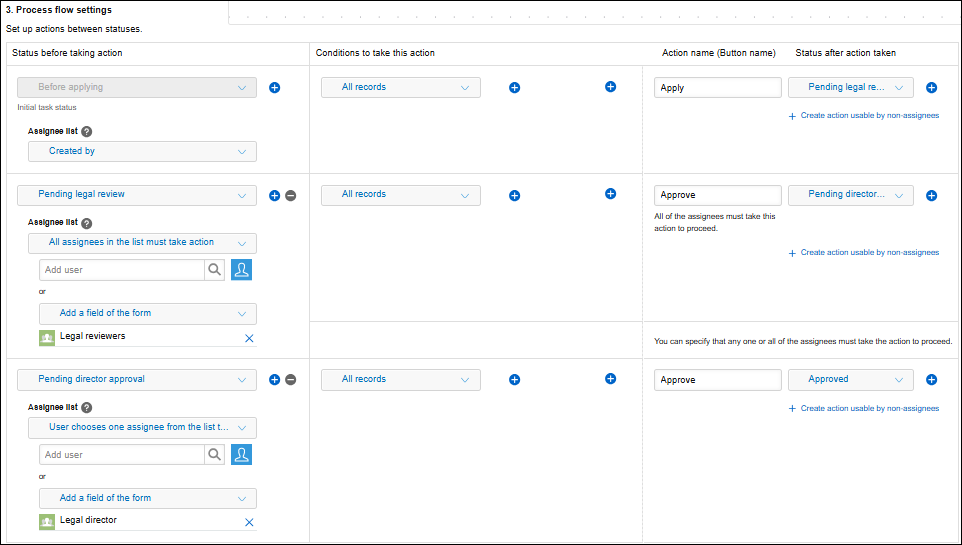This screenshot has height=545, width=962.
Task: Delete Legal director assignee entry
Action: [x=249, y=522]
